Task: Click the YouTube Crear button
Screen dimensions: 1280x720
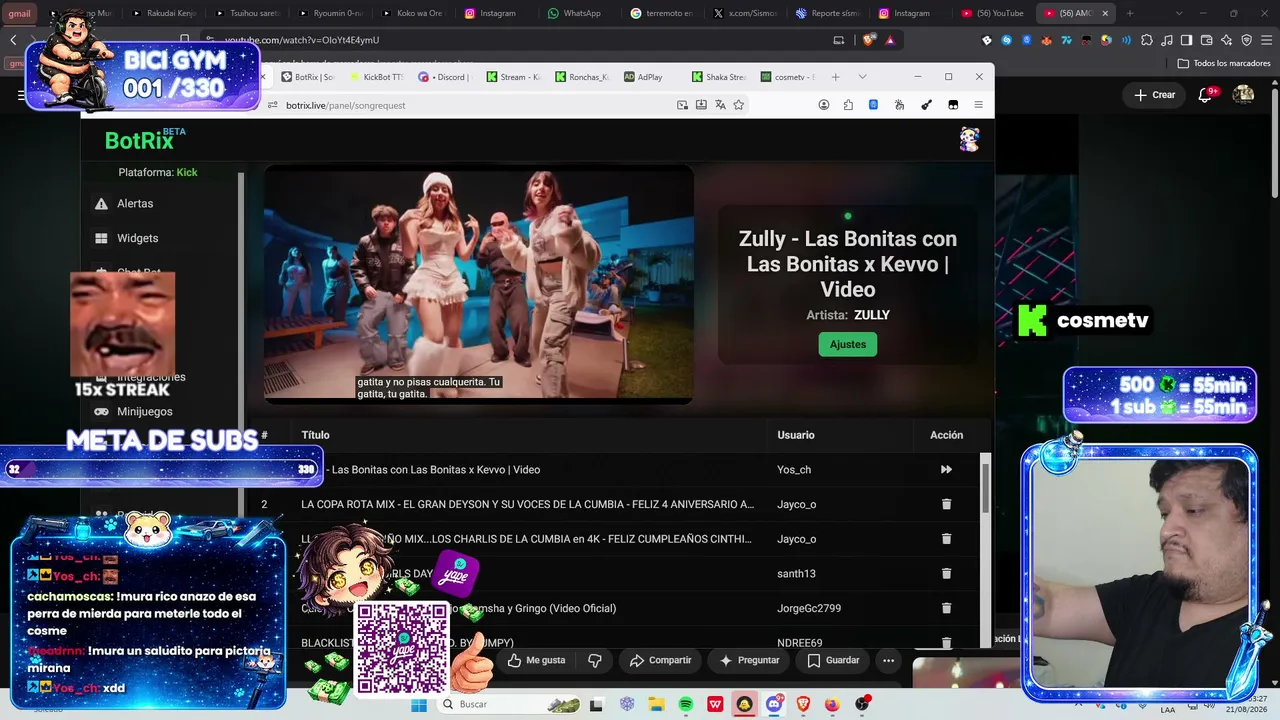Action: 1154,95
